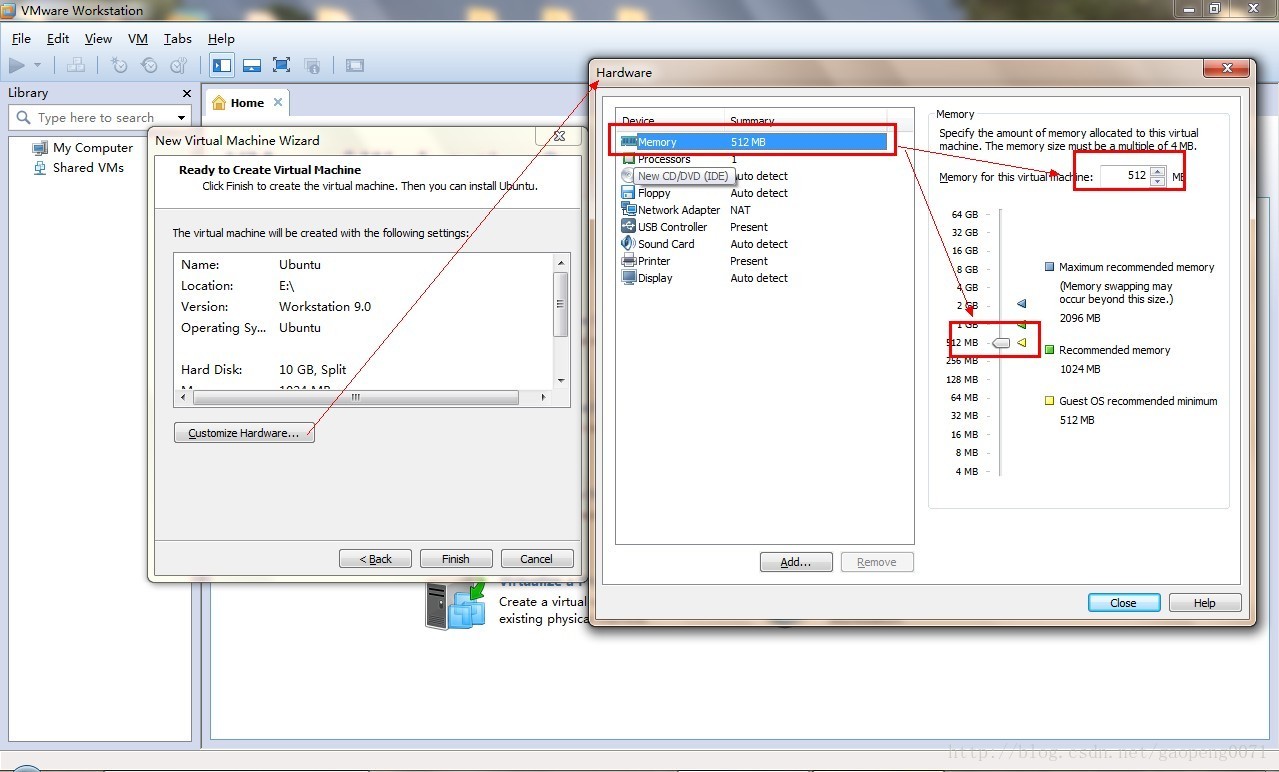The image size is (1279, 772).
Task: Select the Sound Card speaker icon
Action: click(628, 243)
